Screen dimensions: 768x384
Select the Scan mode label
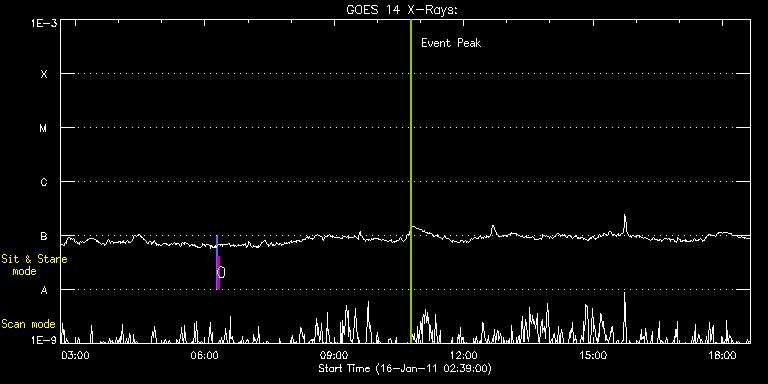(x=28, y=324)
